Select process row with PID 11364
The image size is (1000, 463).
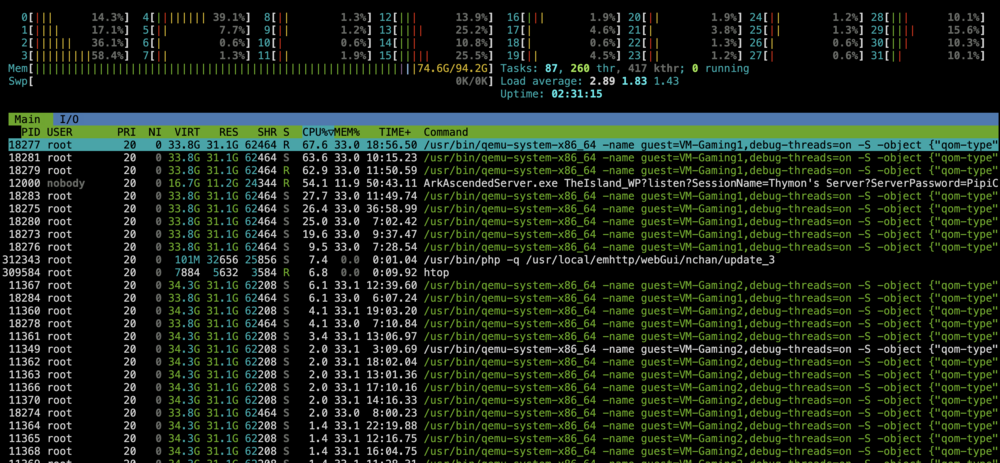point(504,425)
